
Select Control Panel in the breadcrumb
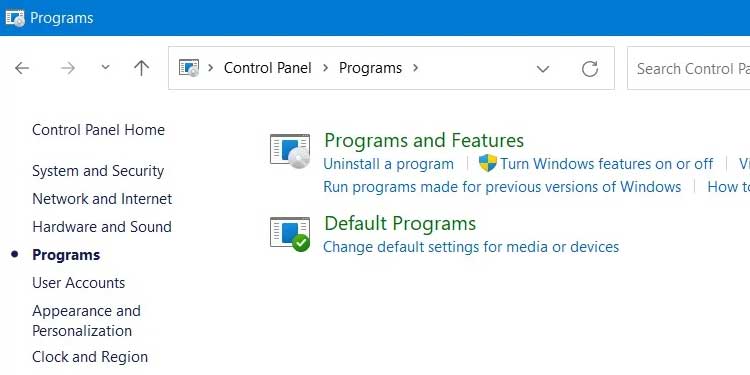(267, 68)
